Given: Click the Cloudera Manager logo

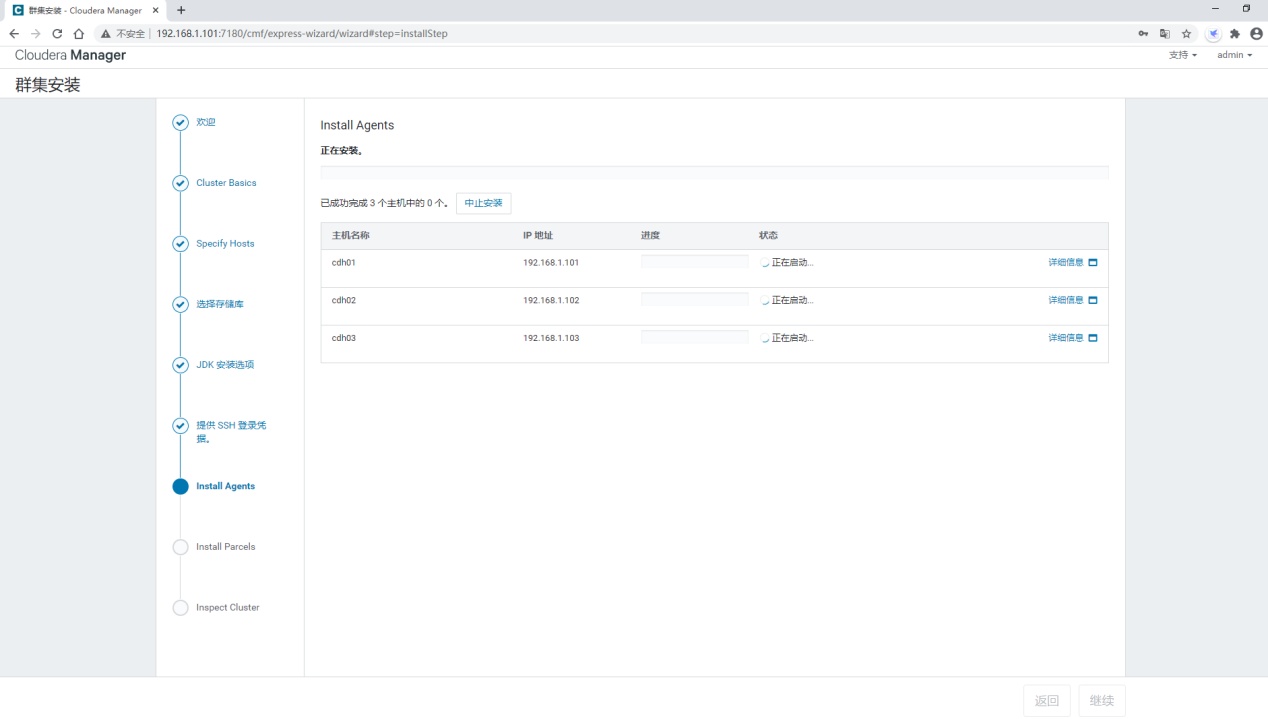Looking at the screenshot, I should coord(70,55).
